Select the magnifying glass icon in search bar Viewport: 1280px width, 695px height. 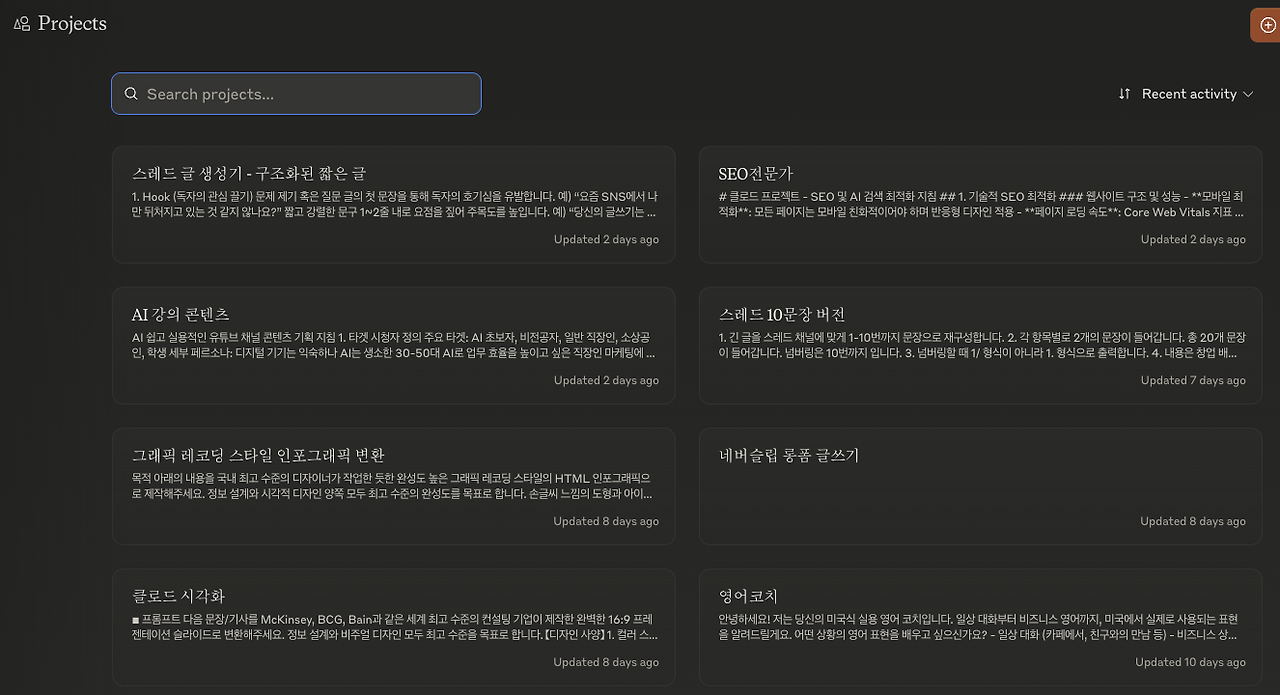point(131,93)
